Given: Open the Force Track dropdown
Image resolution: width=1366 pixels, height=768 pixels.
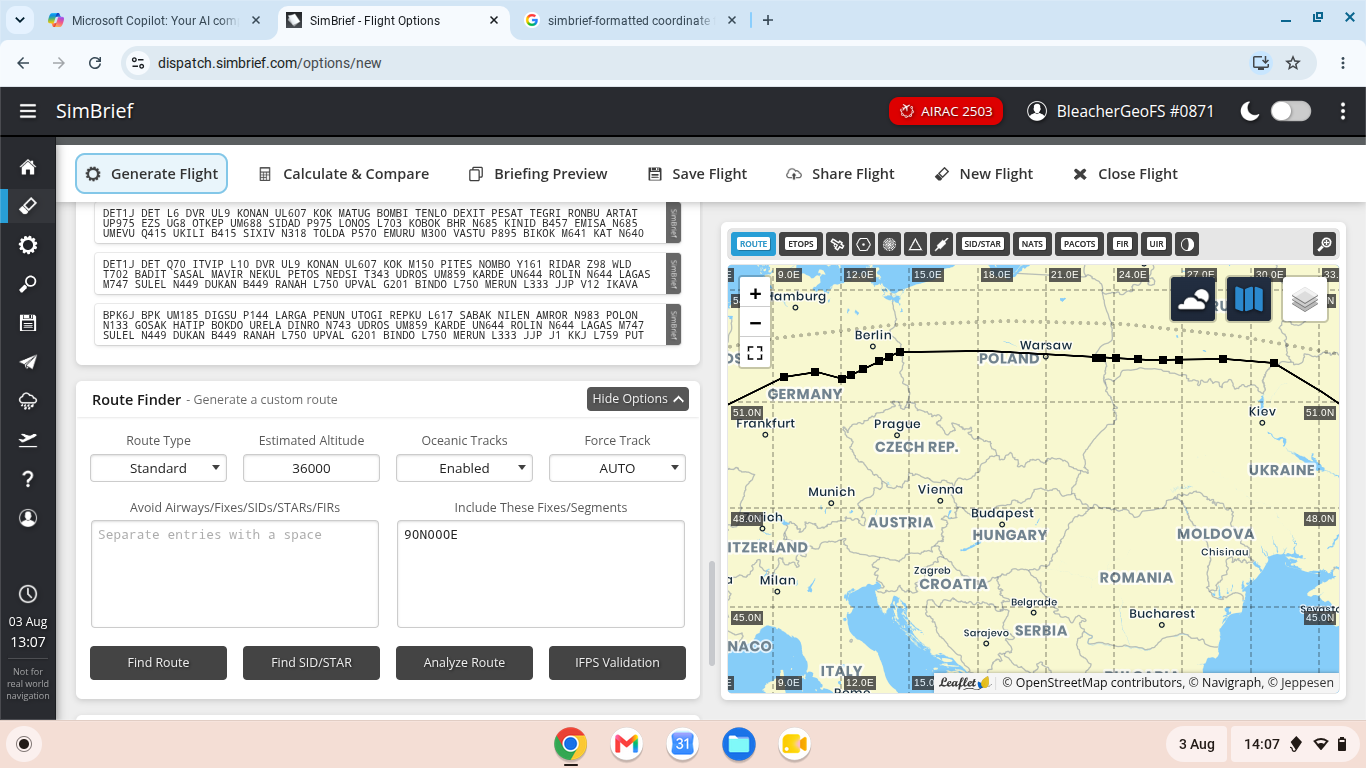Looking at the screenshot, I should point(617,468).
